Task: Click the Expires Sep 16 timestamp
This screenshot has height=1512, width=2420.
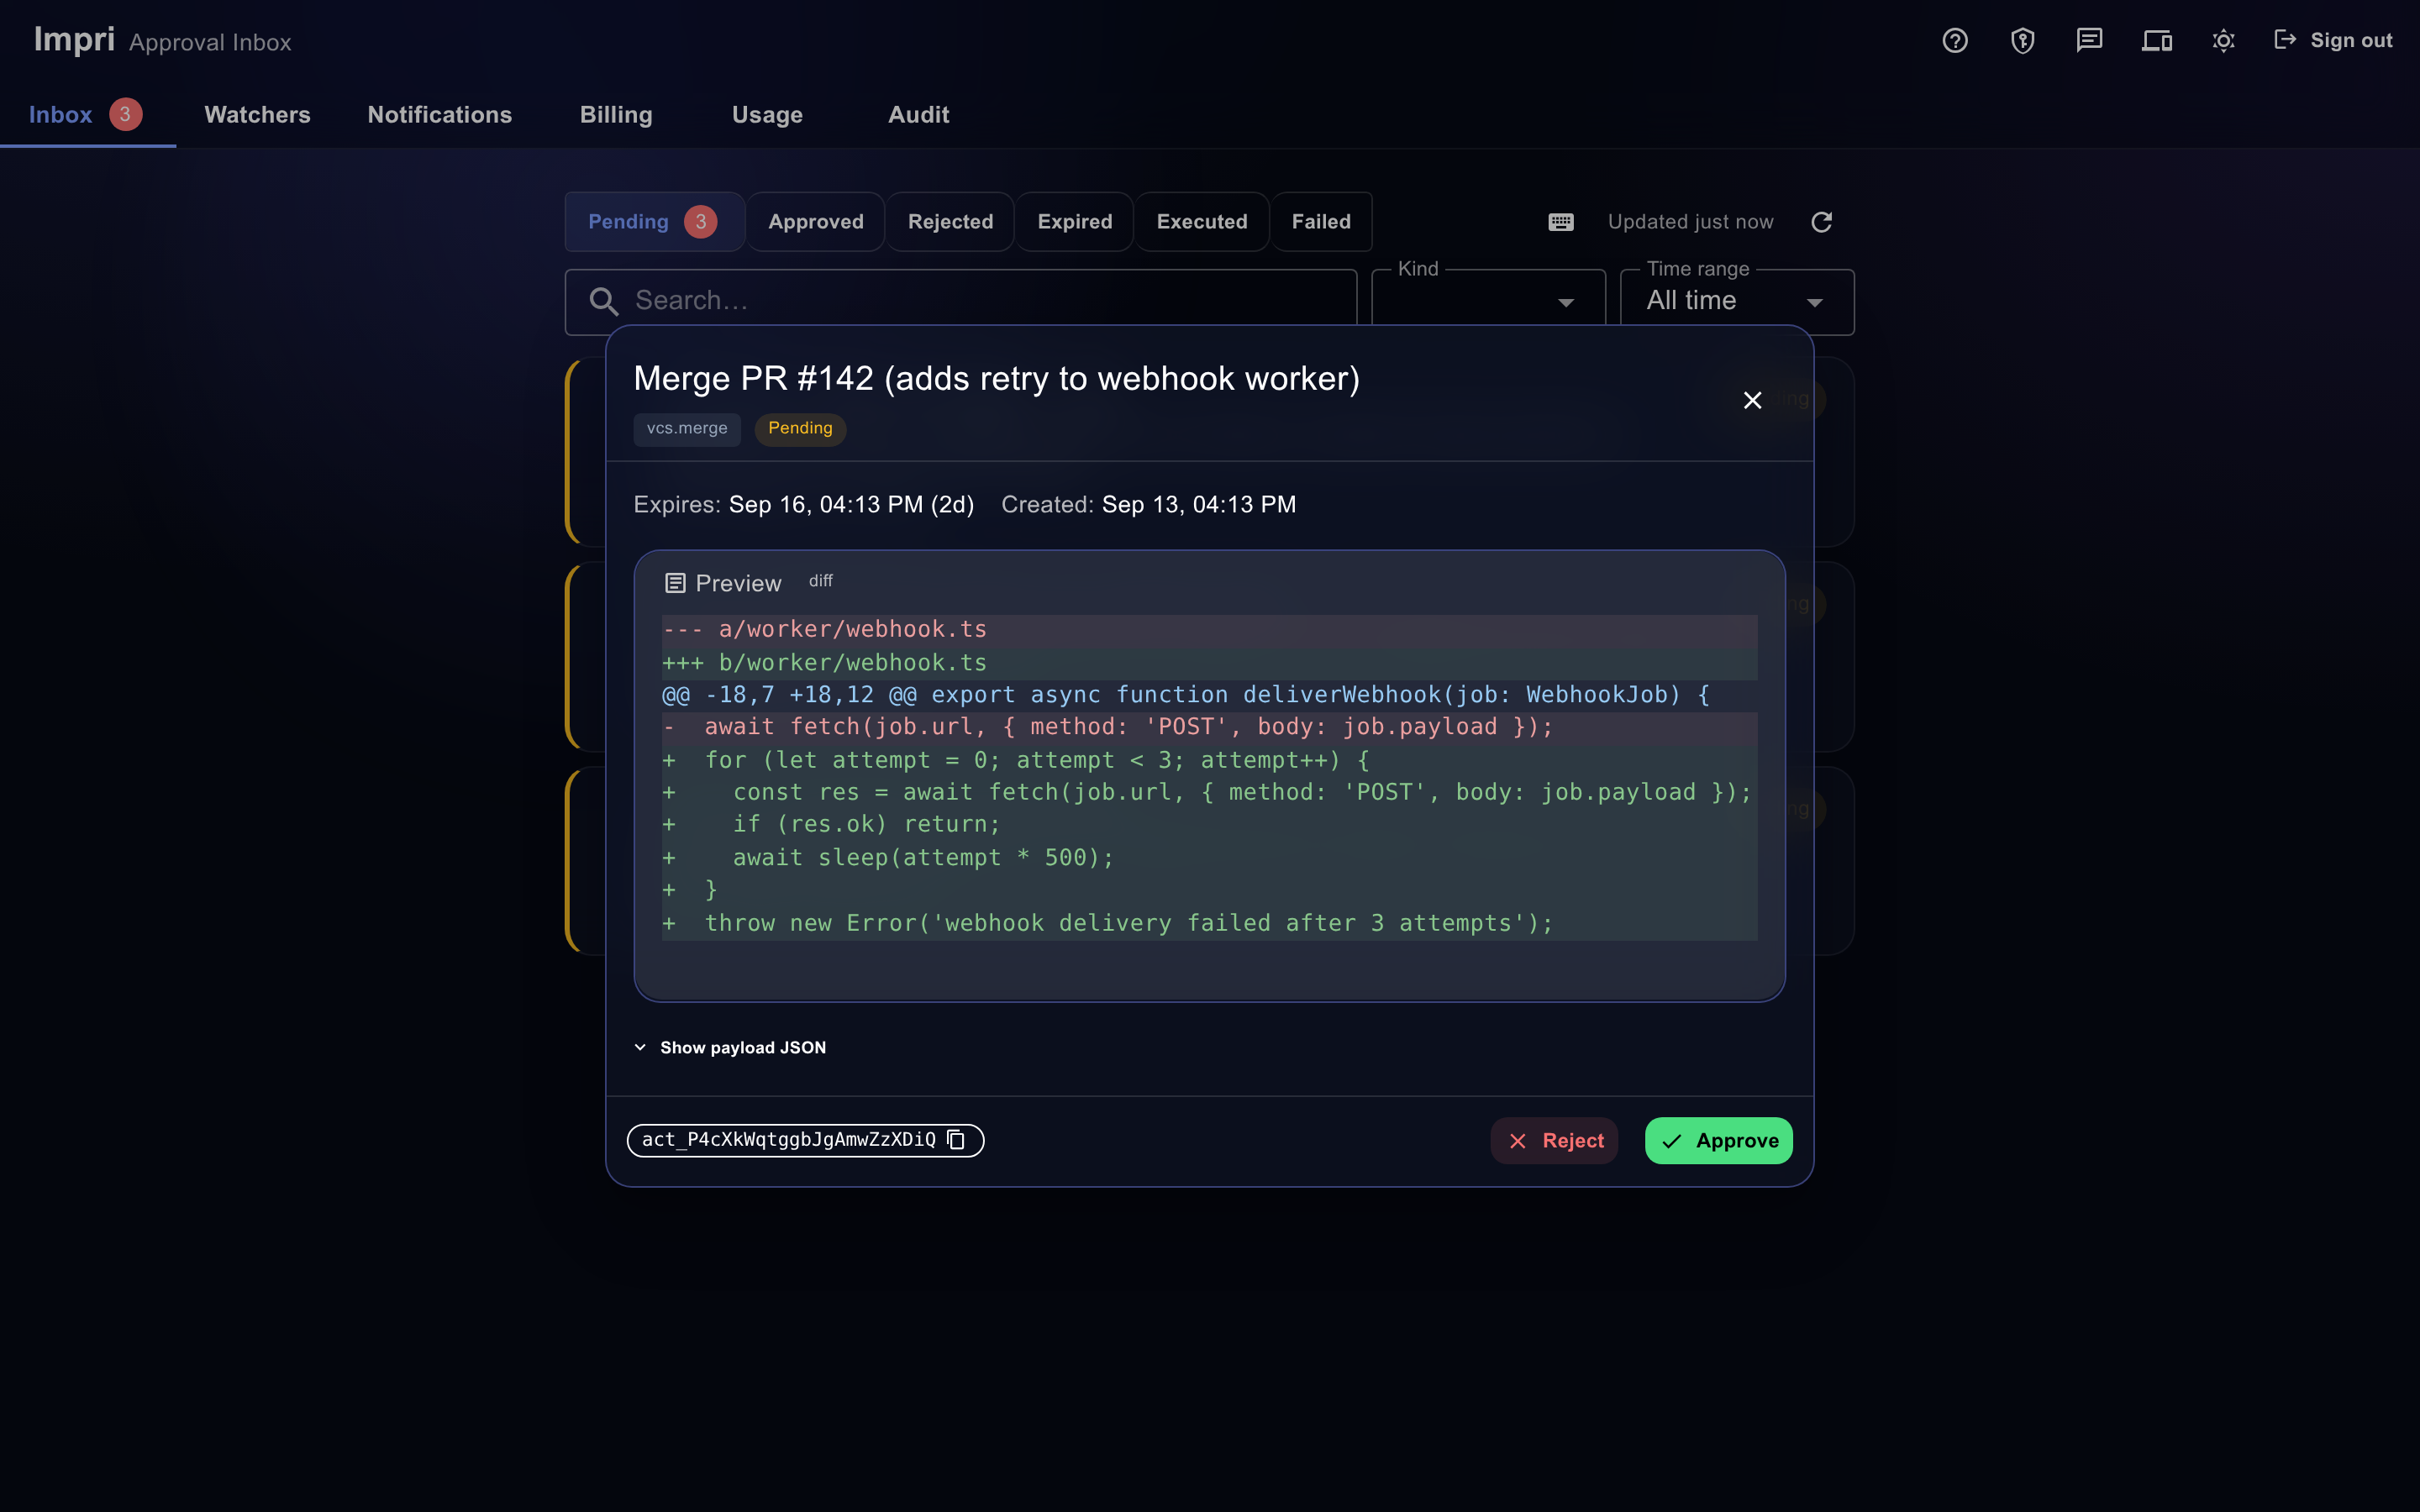Action: [x=803, y=505]
